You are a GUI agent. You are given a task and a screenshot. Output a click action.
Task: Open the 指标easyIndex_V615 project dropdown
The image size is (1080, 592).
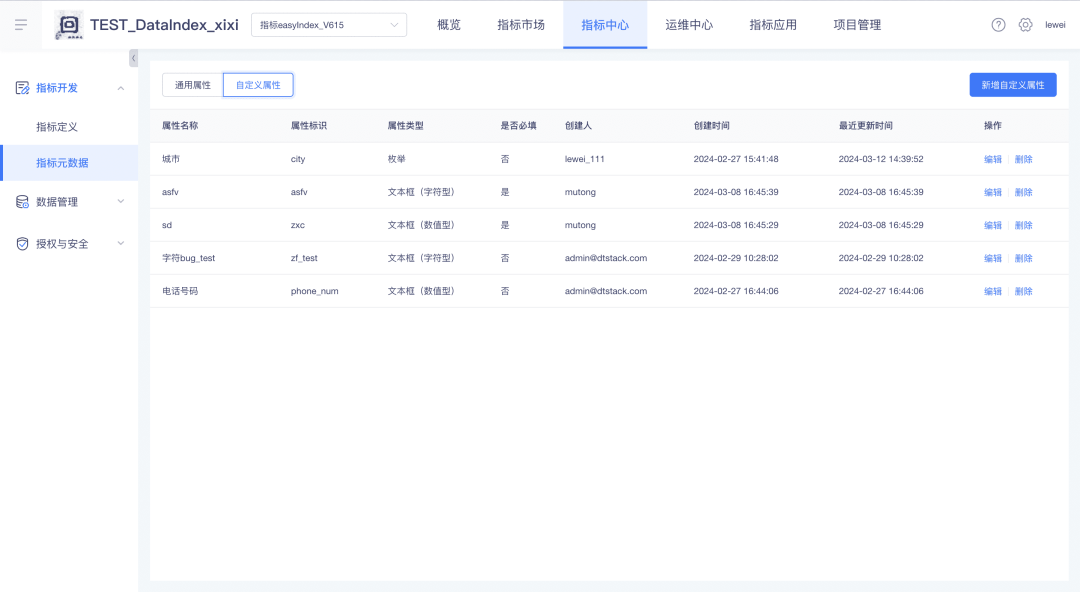click(x=329, y=25)
